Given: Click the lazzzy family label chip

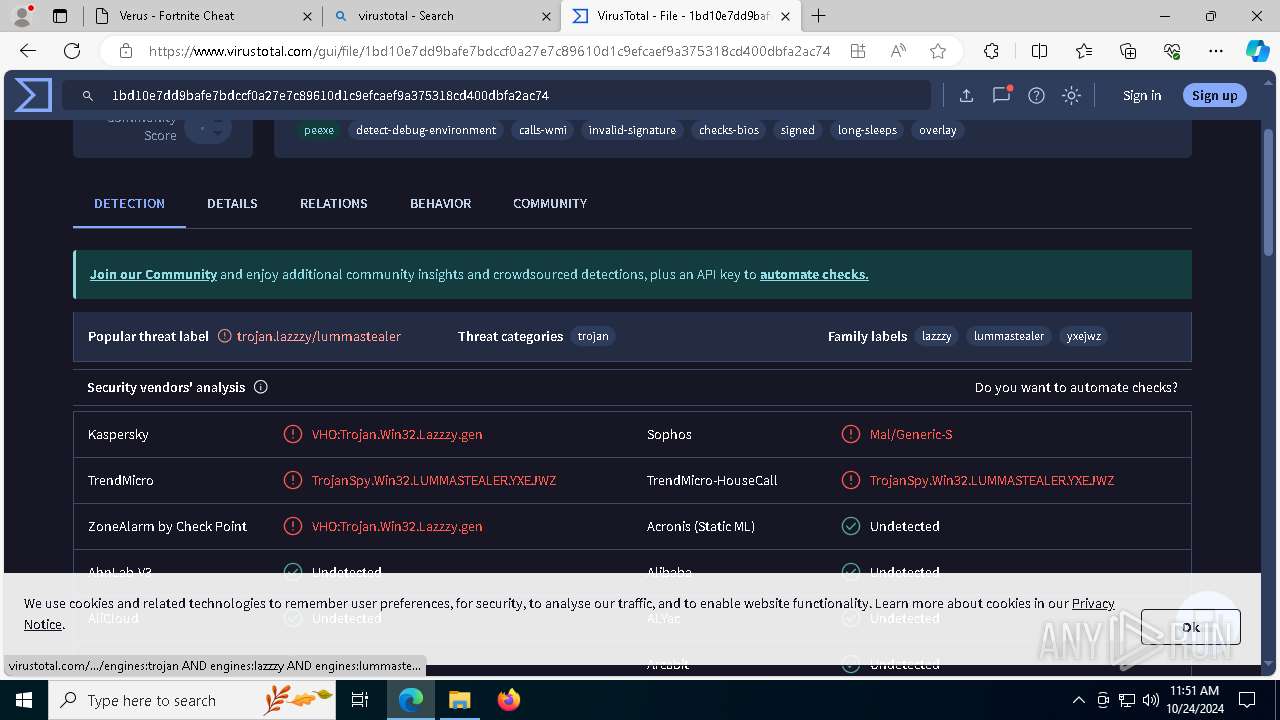Looking at the screenshot, I should coord(937,336).
